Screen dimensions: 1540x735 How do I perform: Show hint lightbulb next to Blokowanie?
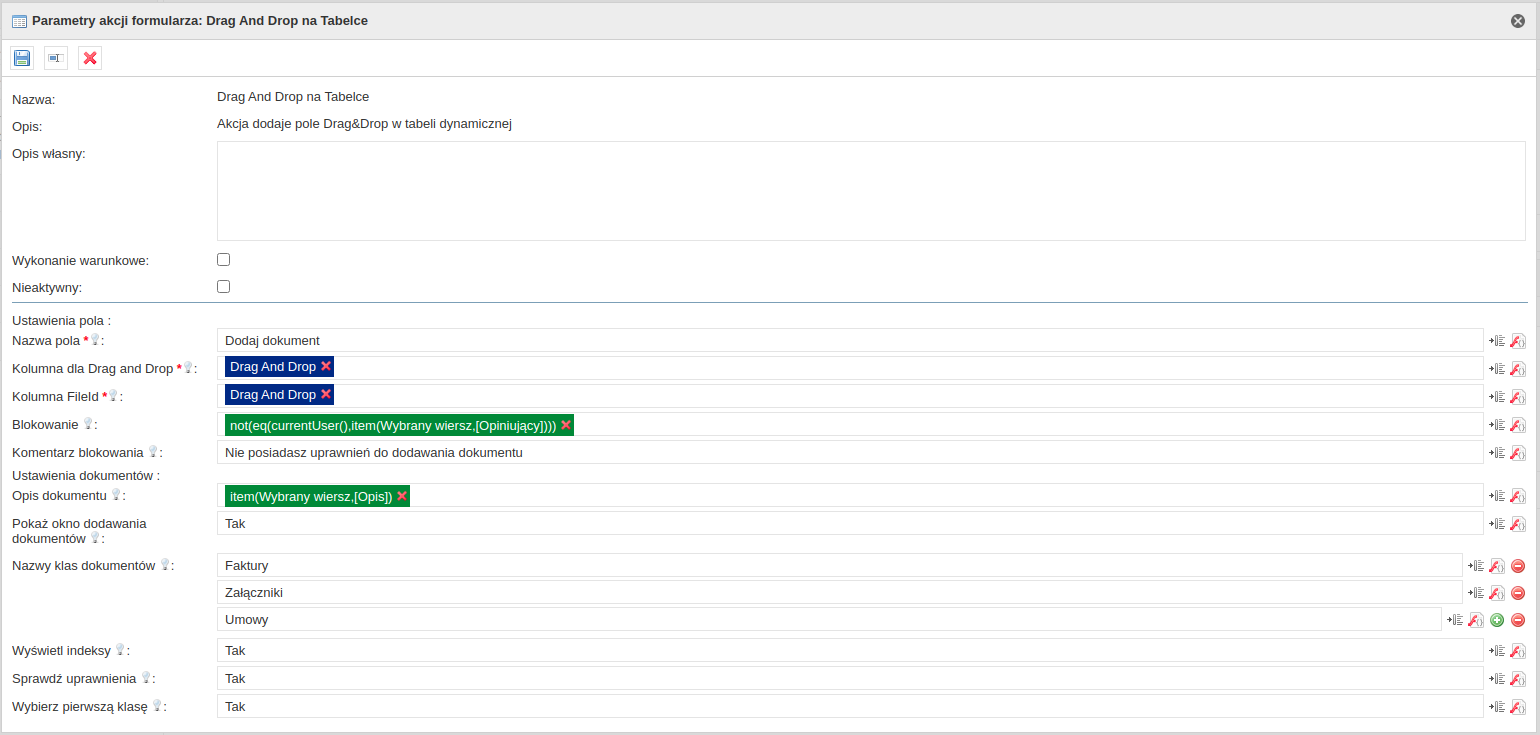(x=88, y=423)
